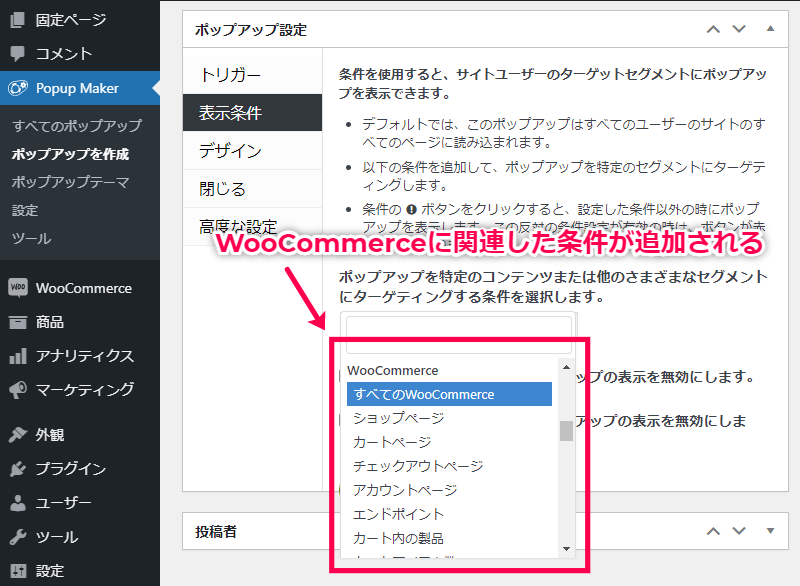Image resolution: width=800 pixels, height=586 pixels.
Task: Click dropdown list scroll down arrow
Action: tap(566, 549)
